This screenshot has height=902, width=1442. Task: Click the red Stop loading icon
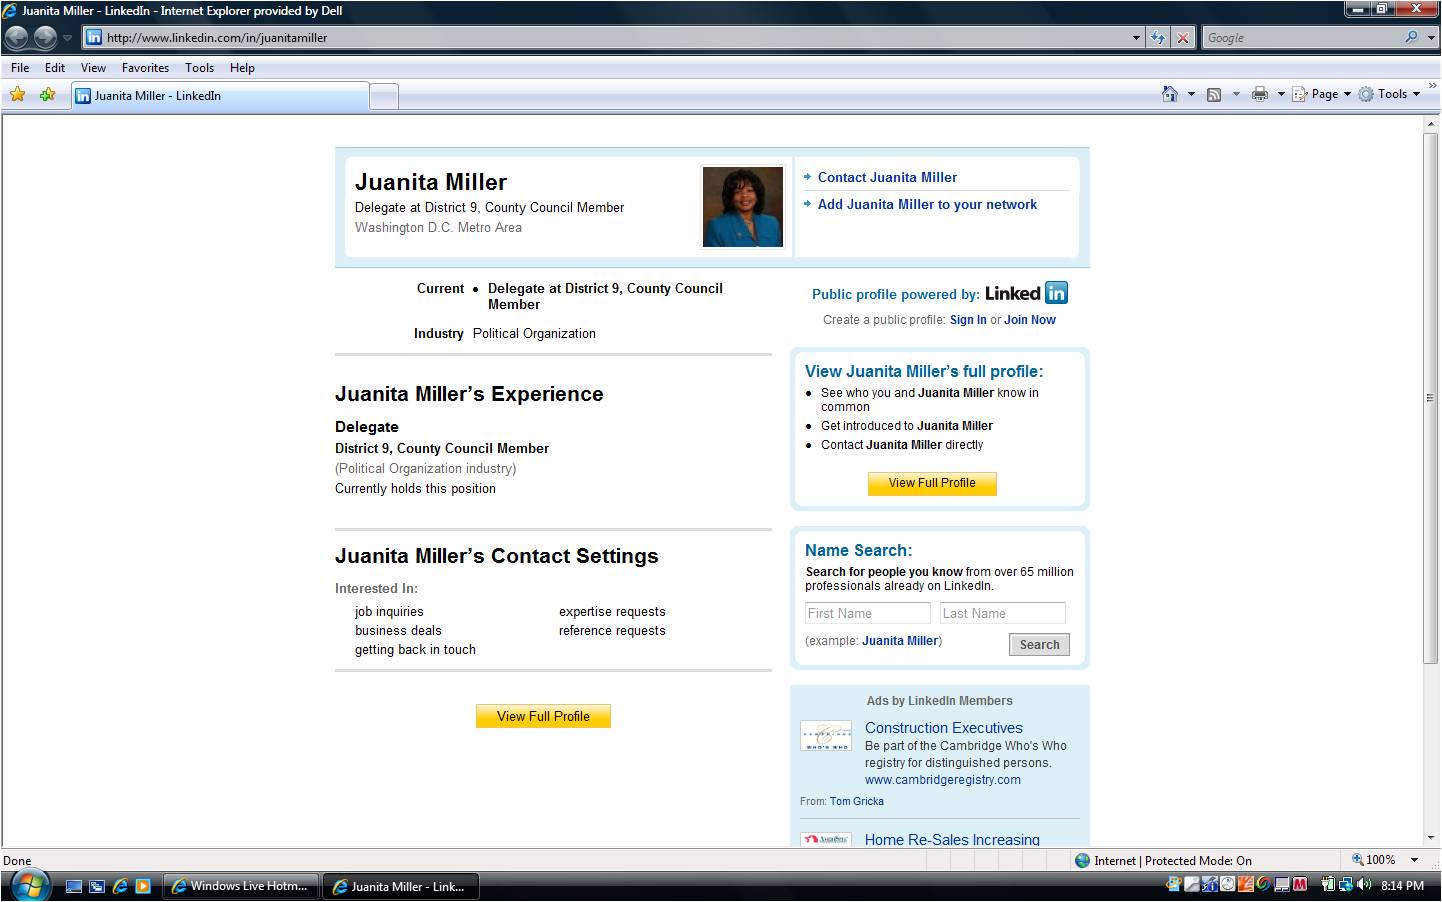tap(1183, 38)
